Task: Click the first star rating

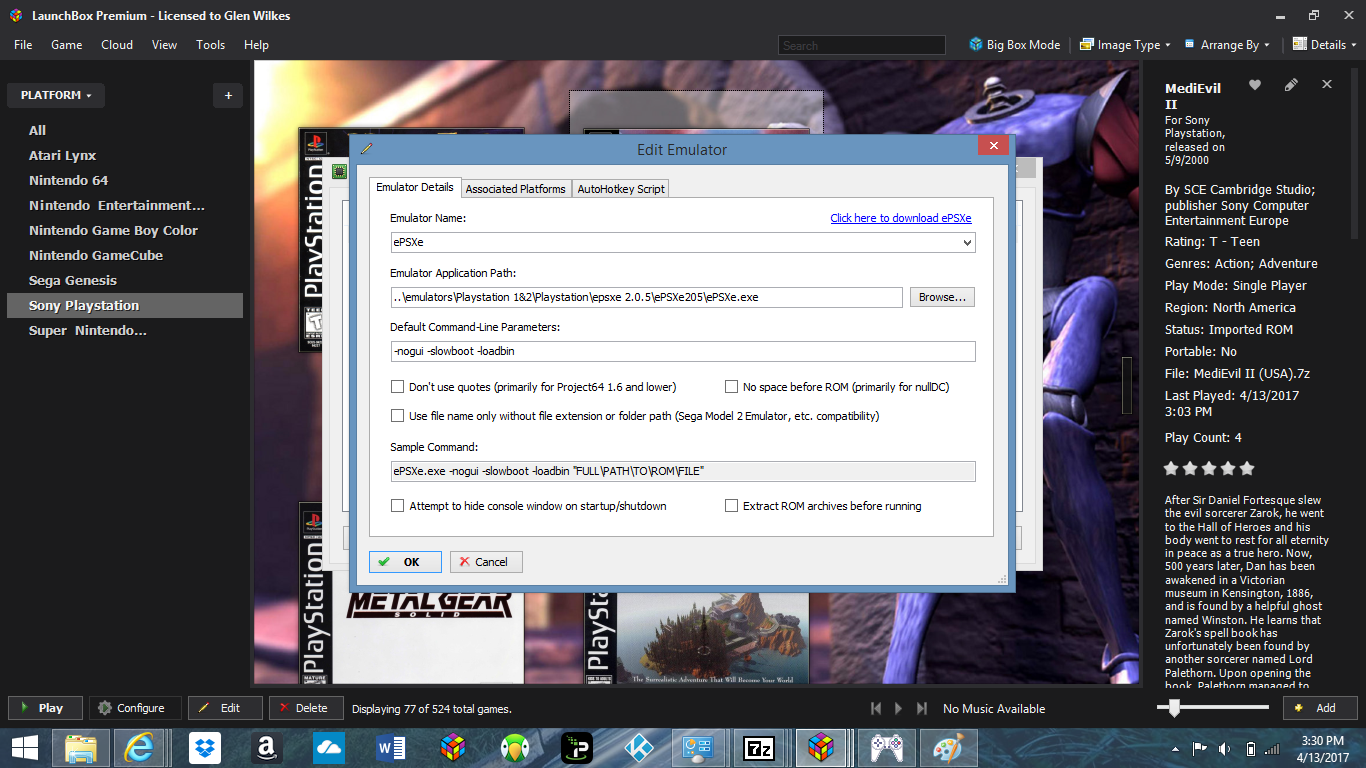Action: (x=1172, y=468)
